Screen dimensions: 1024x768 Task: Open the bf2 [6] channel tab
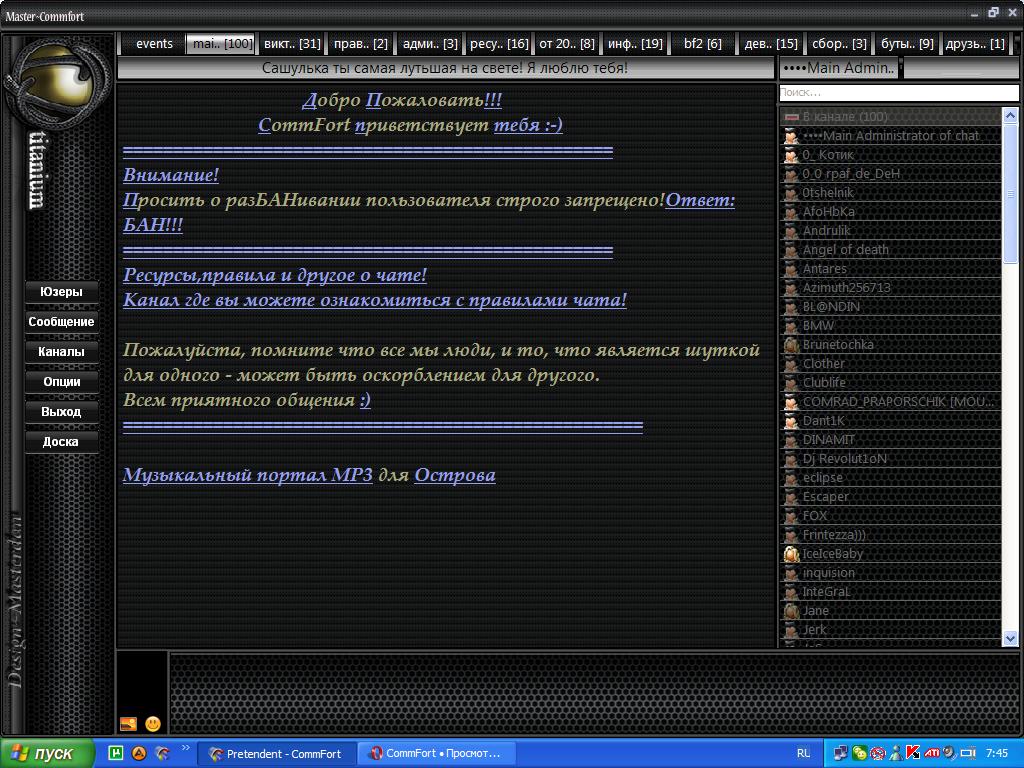coord(702,44)
